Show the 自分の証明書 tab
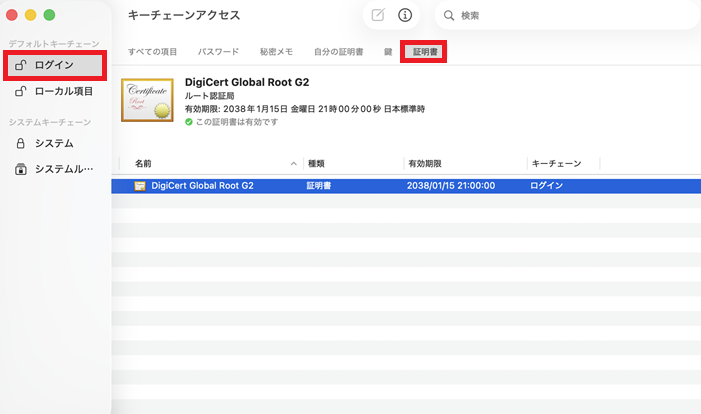 click(338, 50)
